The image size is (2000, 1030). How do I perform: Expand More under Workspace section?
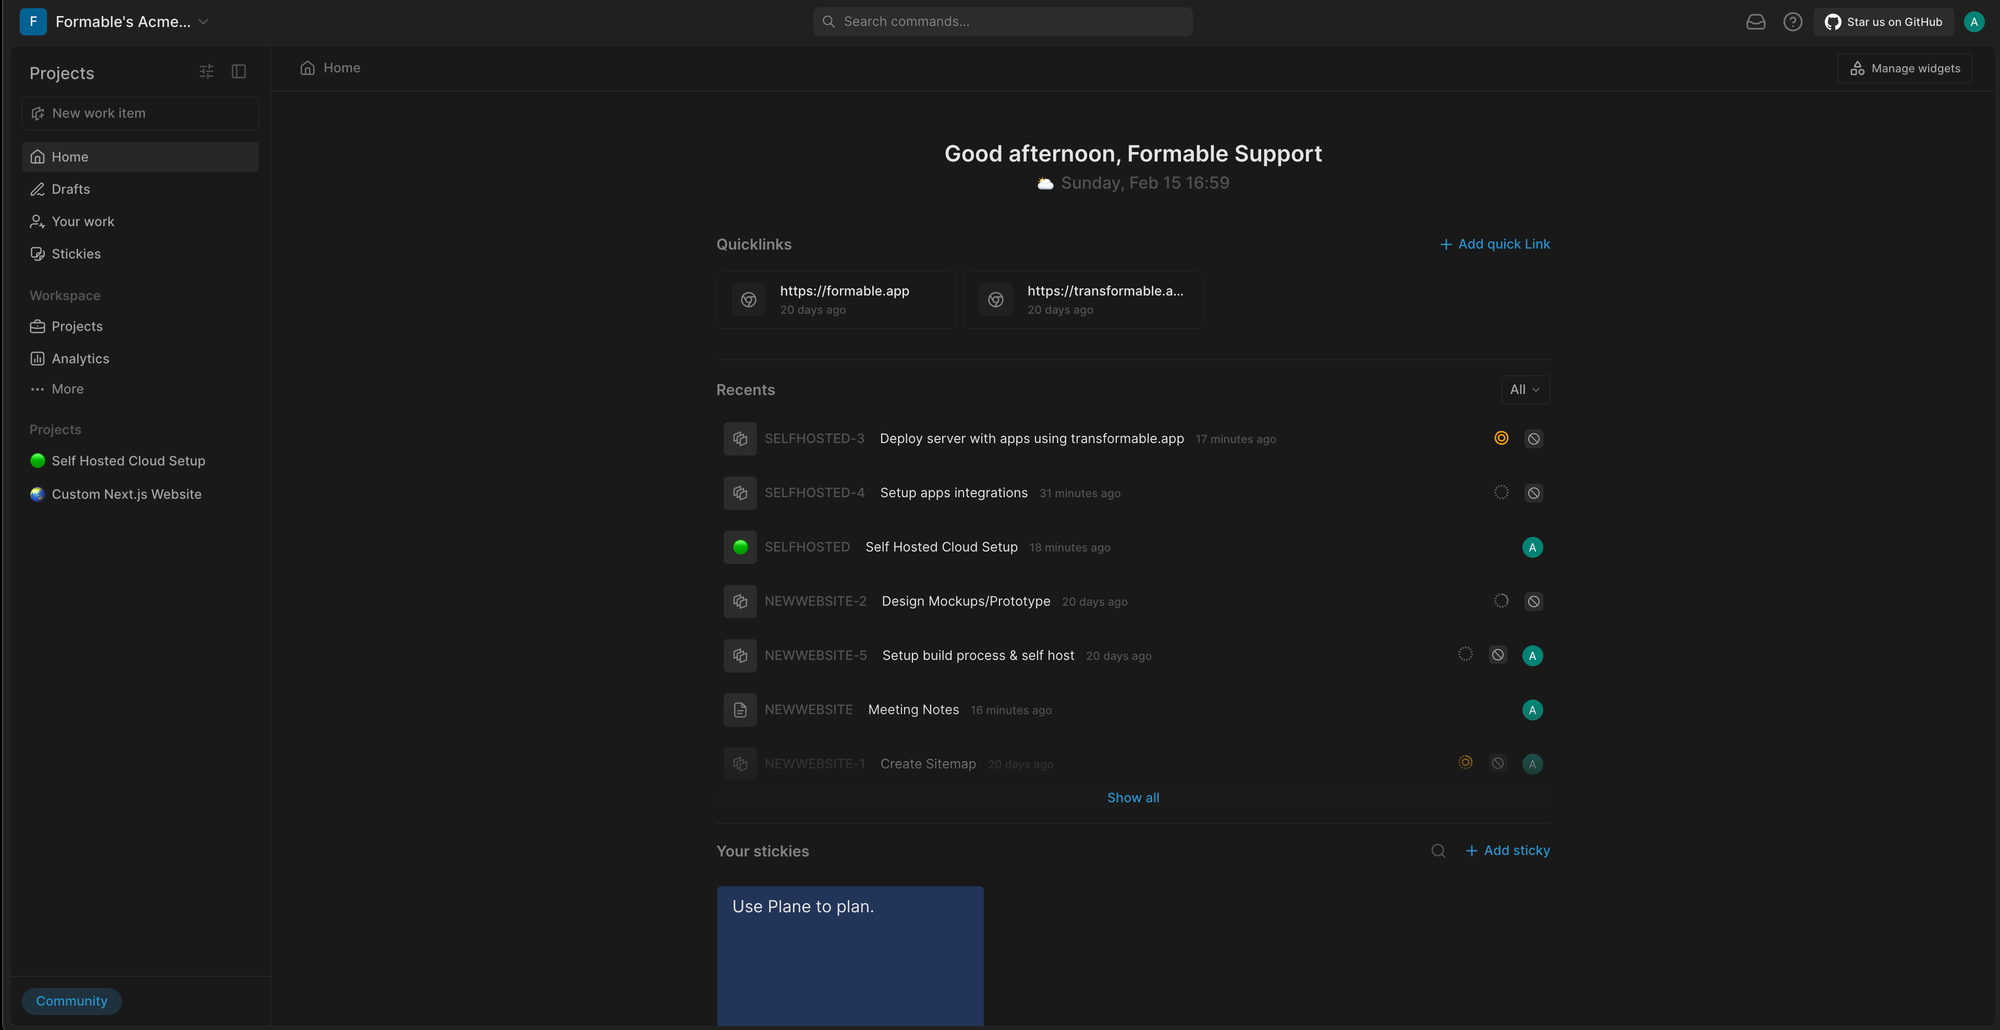(x=66, y=389)
